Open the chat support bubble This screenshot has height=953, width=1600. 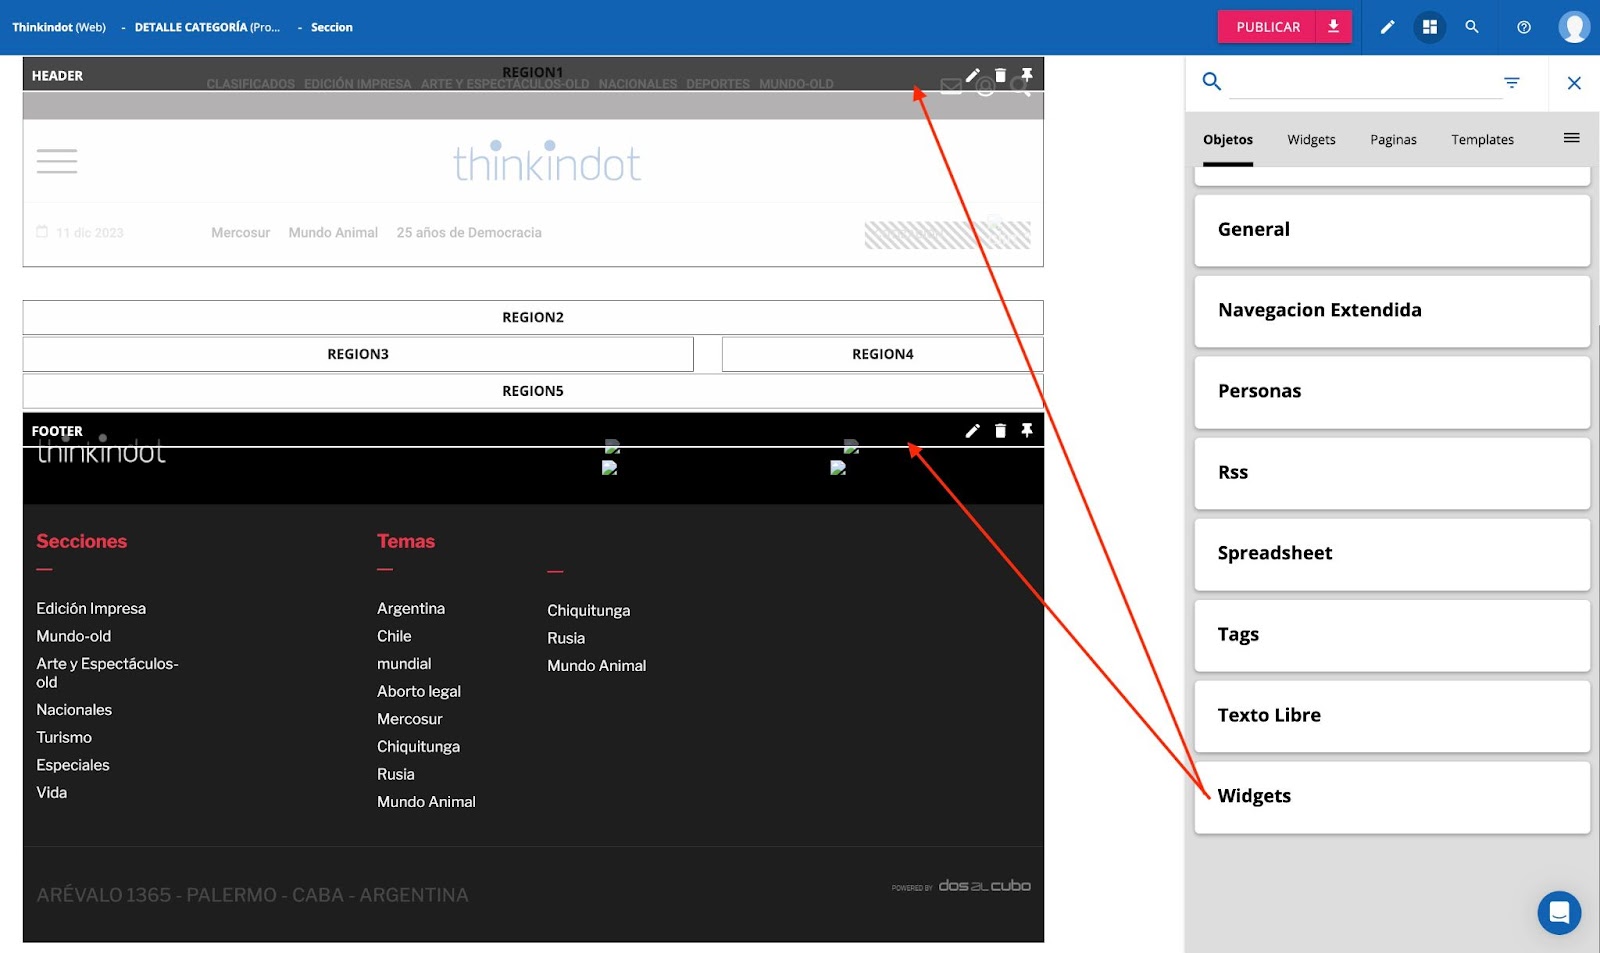pyautogui.click(x=1559, y=912)
